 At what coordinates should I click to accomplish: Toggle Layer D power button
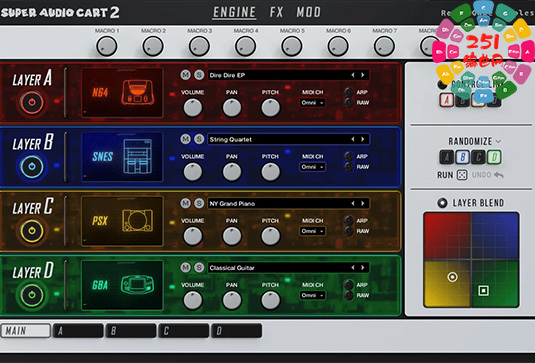(x=32, y=295)
